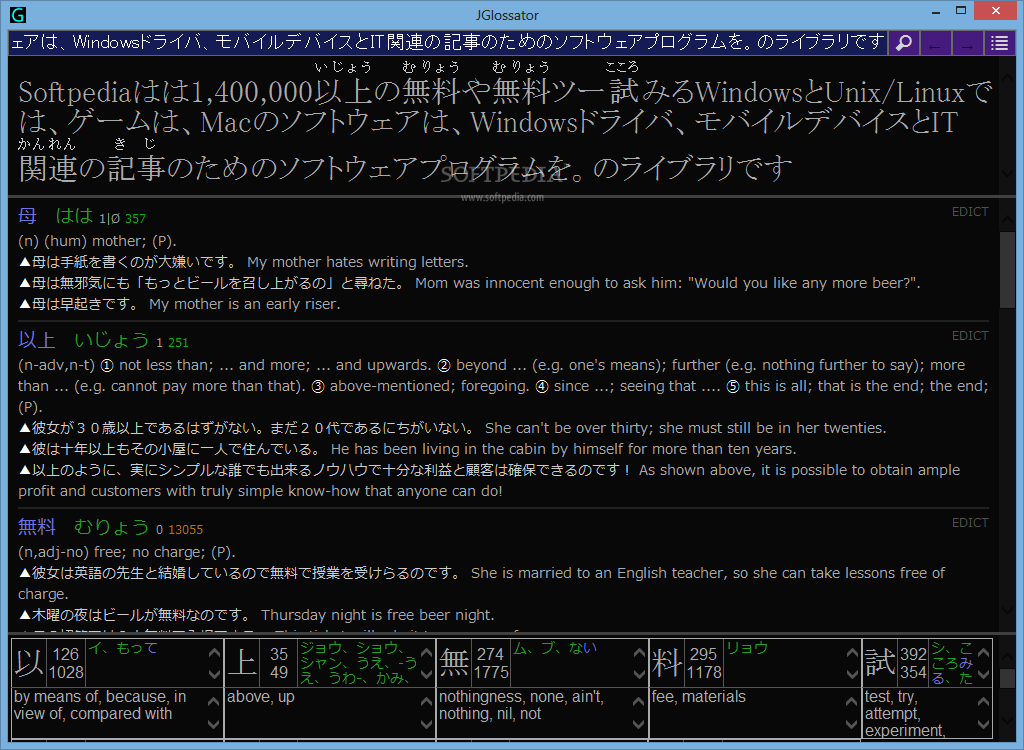
Task: Click the magnifier search button
Action: 903,43
